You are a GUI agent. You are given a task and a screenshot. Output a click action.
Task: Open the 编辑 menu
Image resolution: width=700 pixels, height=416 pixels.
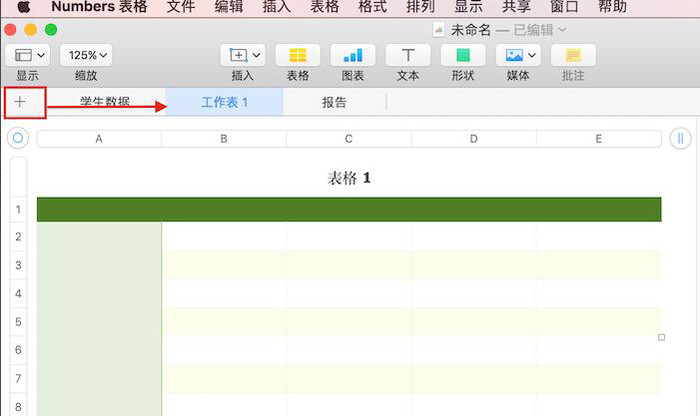click(229, 6)
